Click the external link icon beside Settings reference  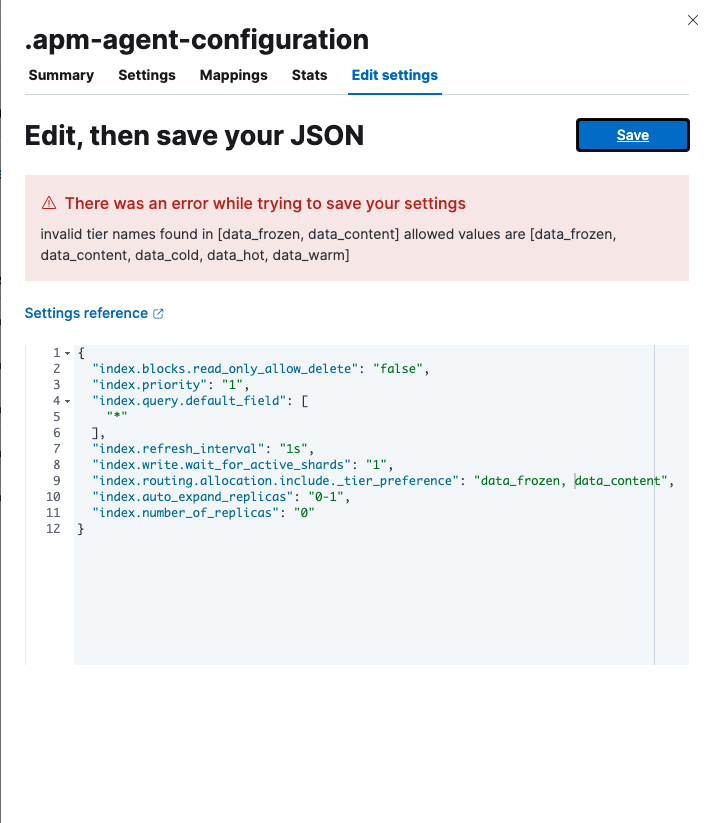[158, 314]
